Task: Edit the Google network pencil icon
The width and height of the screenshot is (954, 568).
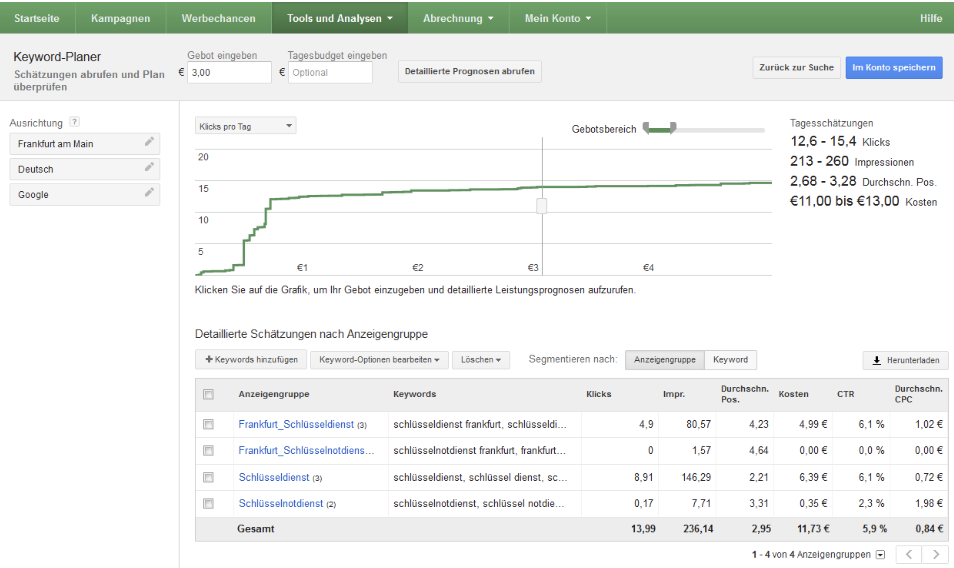Action: [149, 192]
